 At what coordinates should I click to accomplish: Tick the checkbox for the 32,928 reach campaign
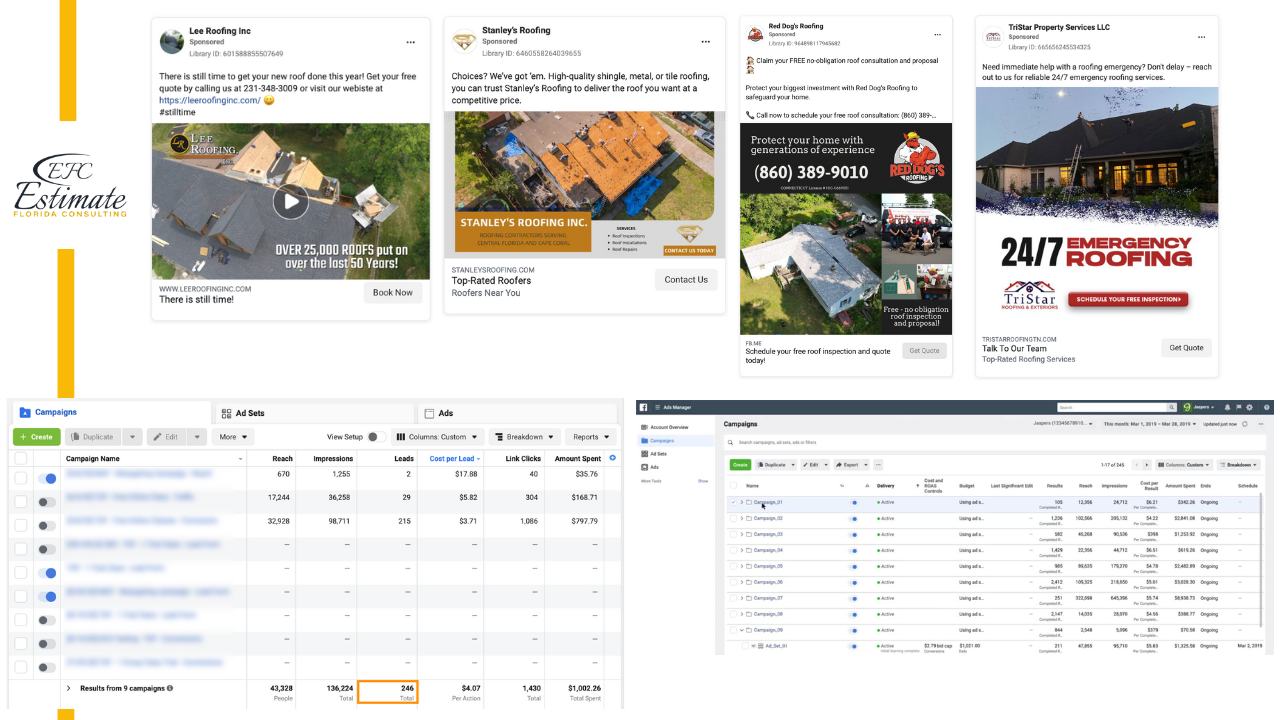point(20,526)
